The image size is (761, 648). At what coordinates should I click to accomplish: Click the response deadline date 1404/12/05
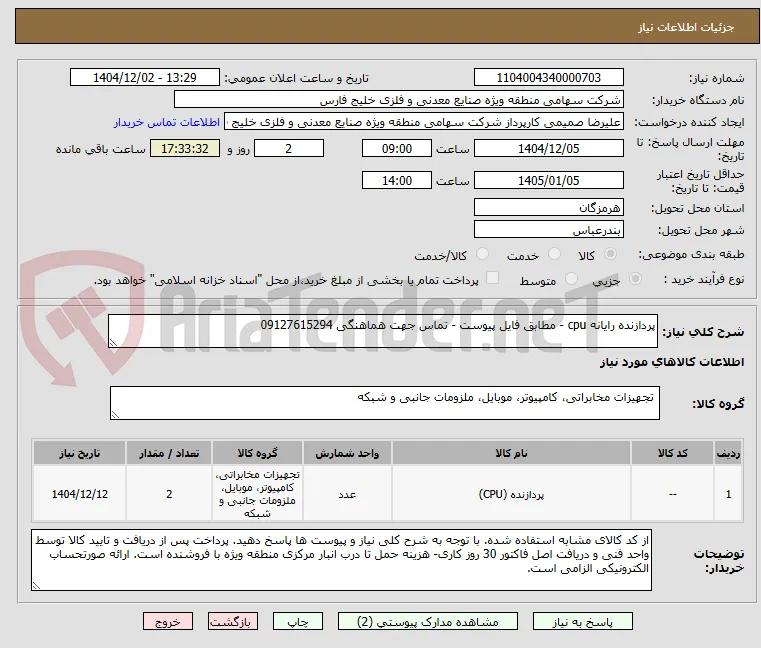548,149
